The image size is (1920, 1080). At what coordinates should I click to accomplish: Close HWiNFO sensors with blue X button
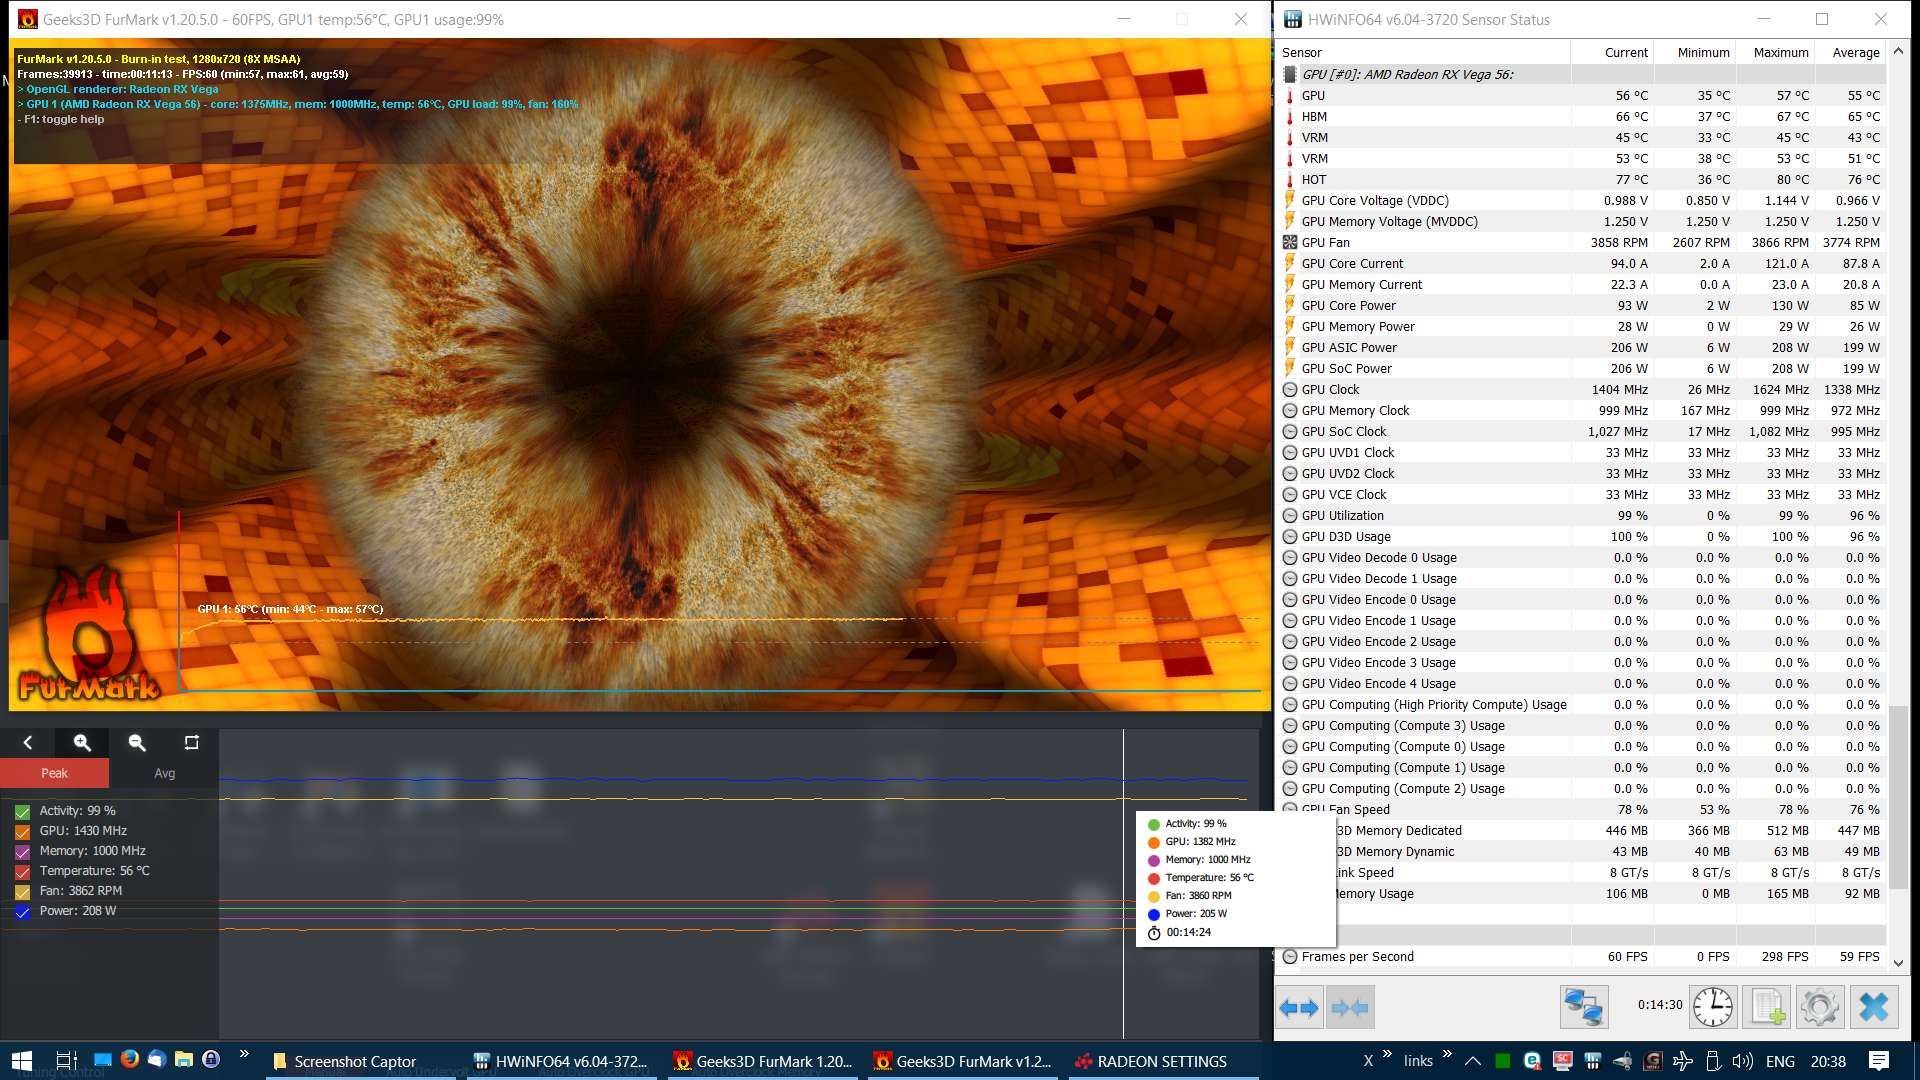(1874, 1007)
